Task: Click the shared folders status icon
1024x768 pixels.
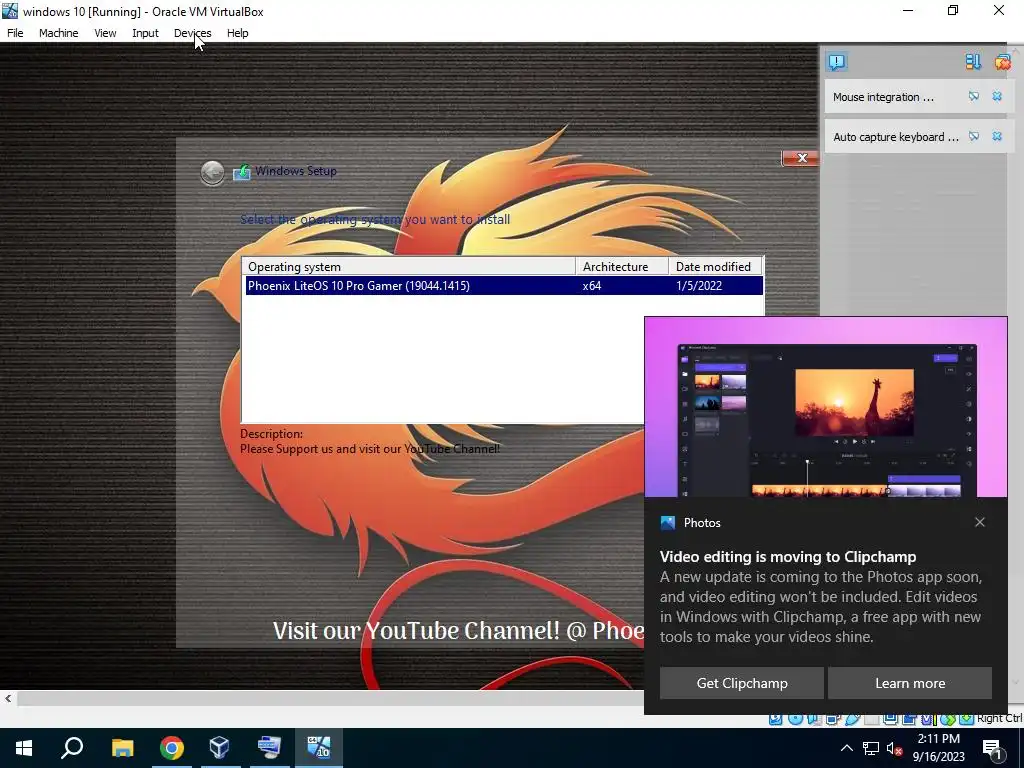Action: [872, 719]
